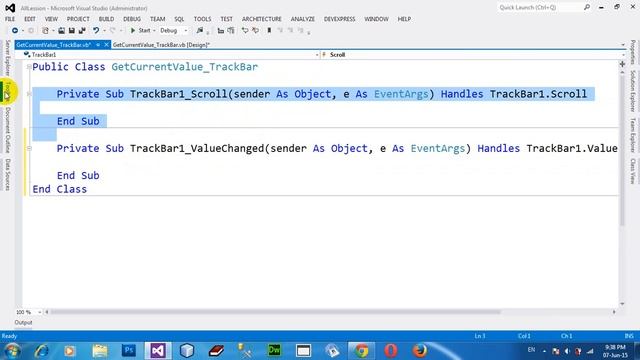The height and width of the screenshot is (360, 640).
Task: Click the comment out lines toolbar icon
Action: pyautogui.click(x=244, y=31)
